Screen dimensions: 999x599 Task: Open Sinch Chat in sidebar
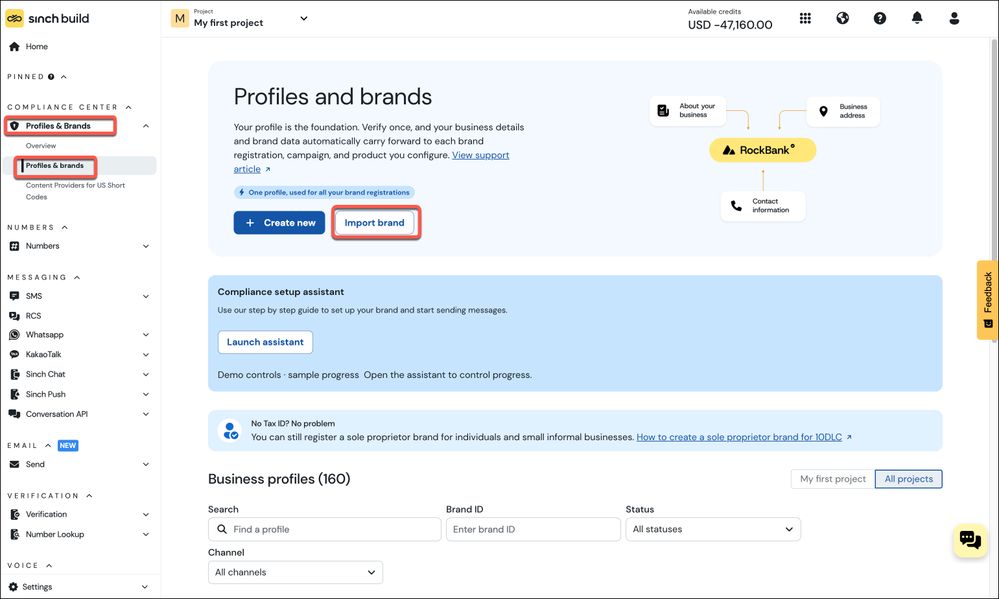point(45,375)
